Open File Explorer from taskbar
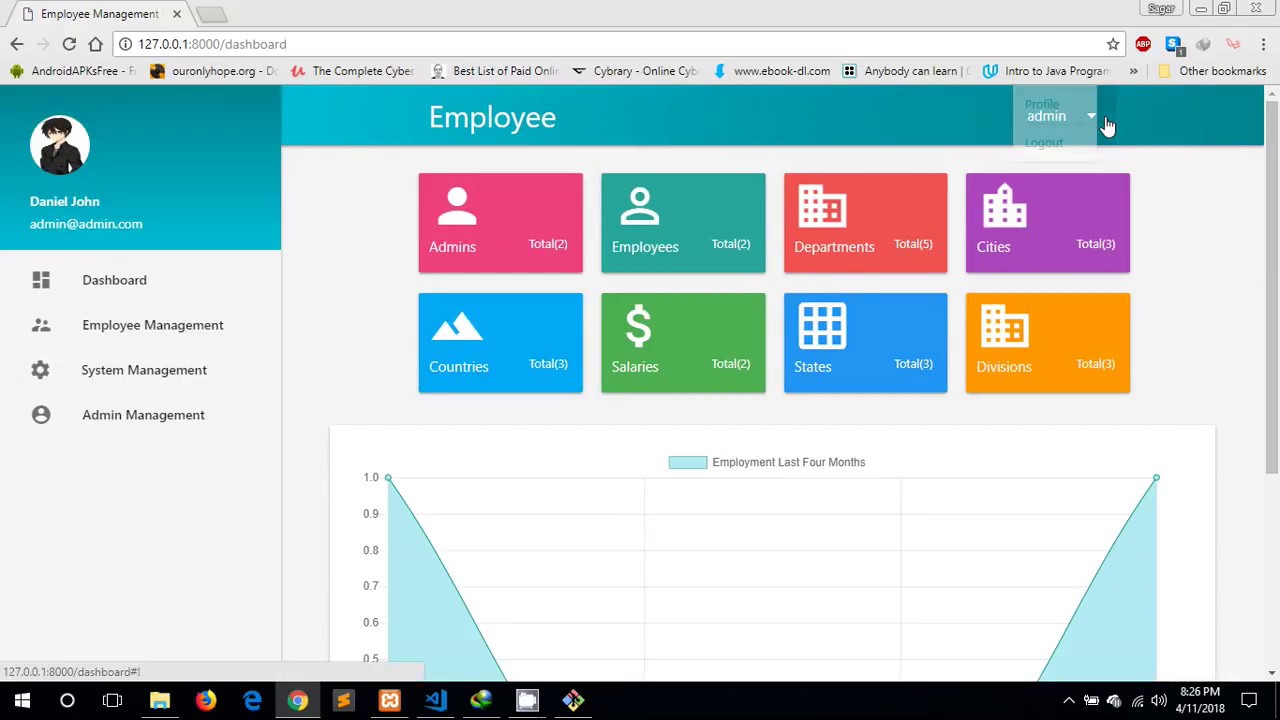1280x720 pixels. tap(160, 700)
